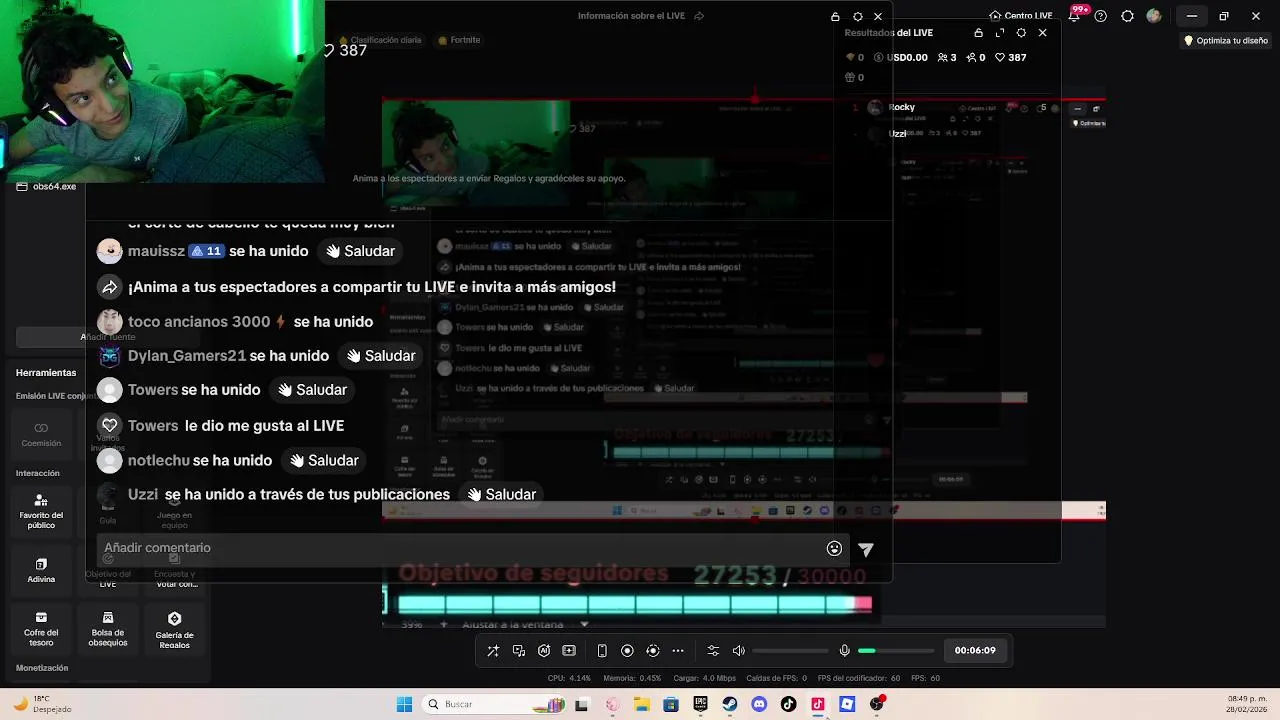
Task: Share LIVE info with arrow icon
Action: click(x=699, y=16)
